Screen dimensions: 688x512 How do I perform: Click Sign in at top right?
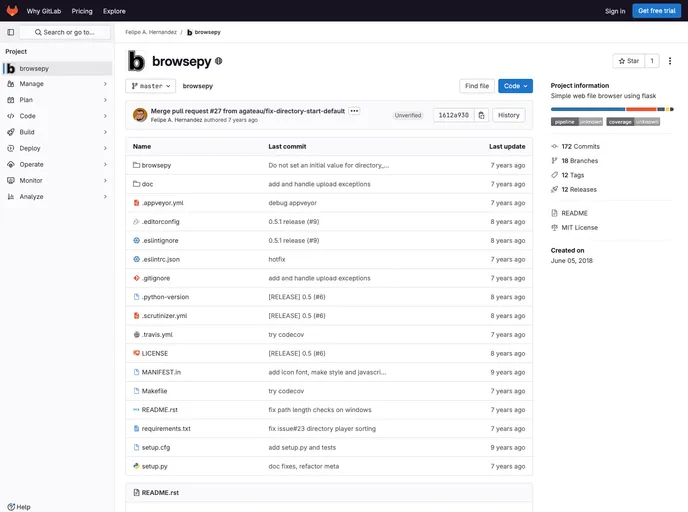(x=615, y=11)
